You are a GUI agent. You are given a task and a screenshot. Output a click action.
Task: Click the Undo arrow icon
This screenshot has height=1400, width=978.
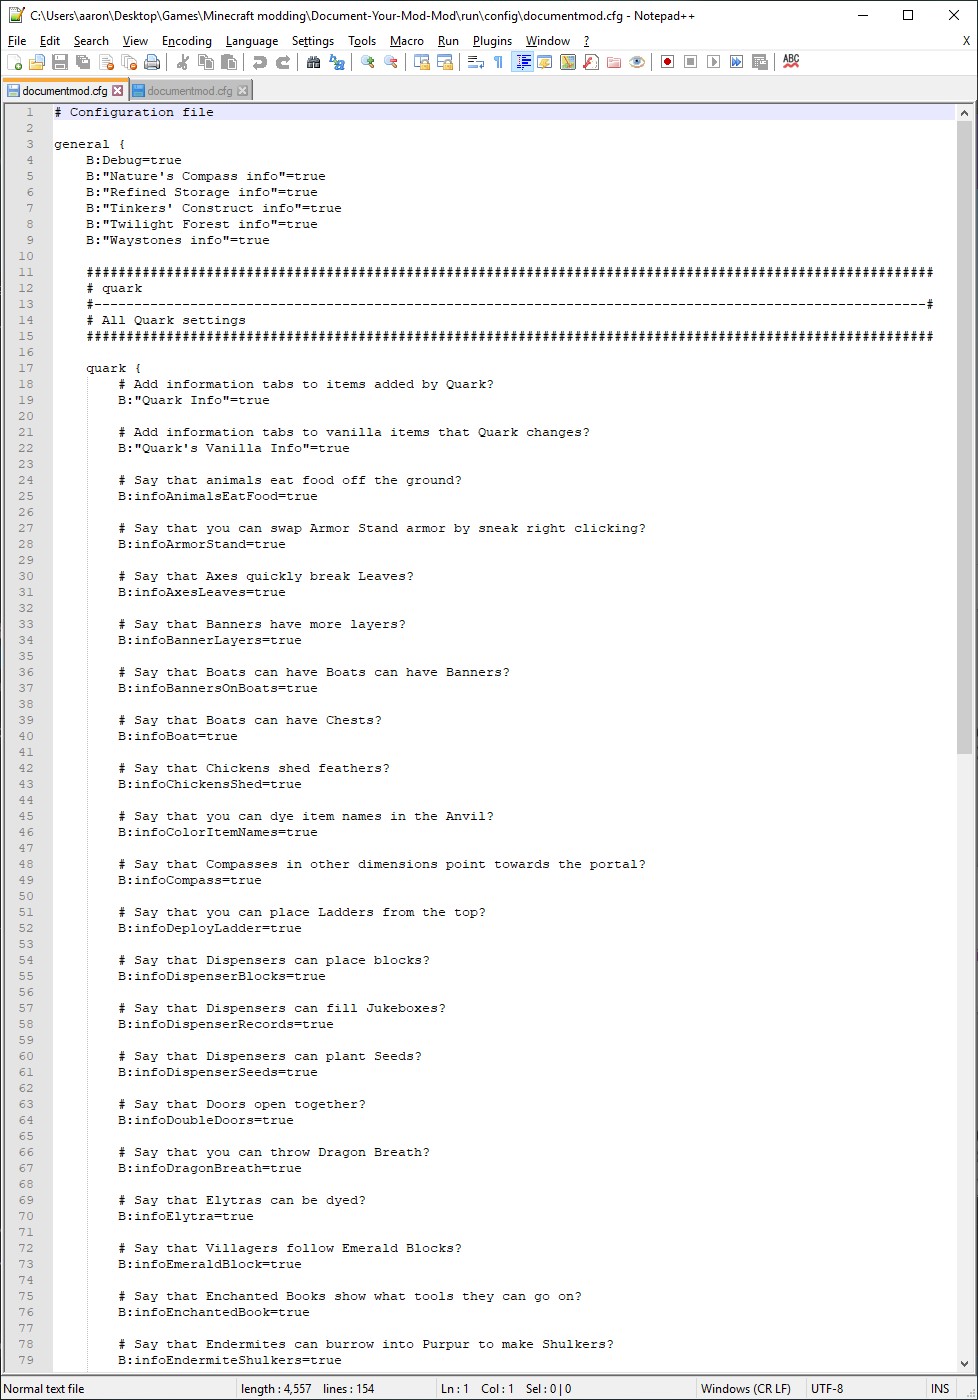click(x=260, y=62)
